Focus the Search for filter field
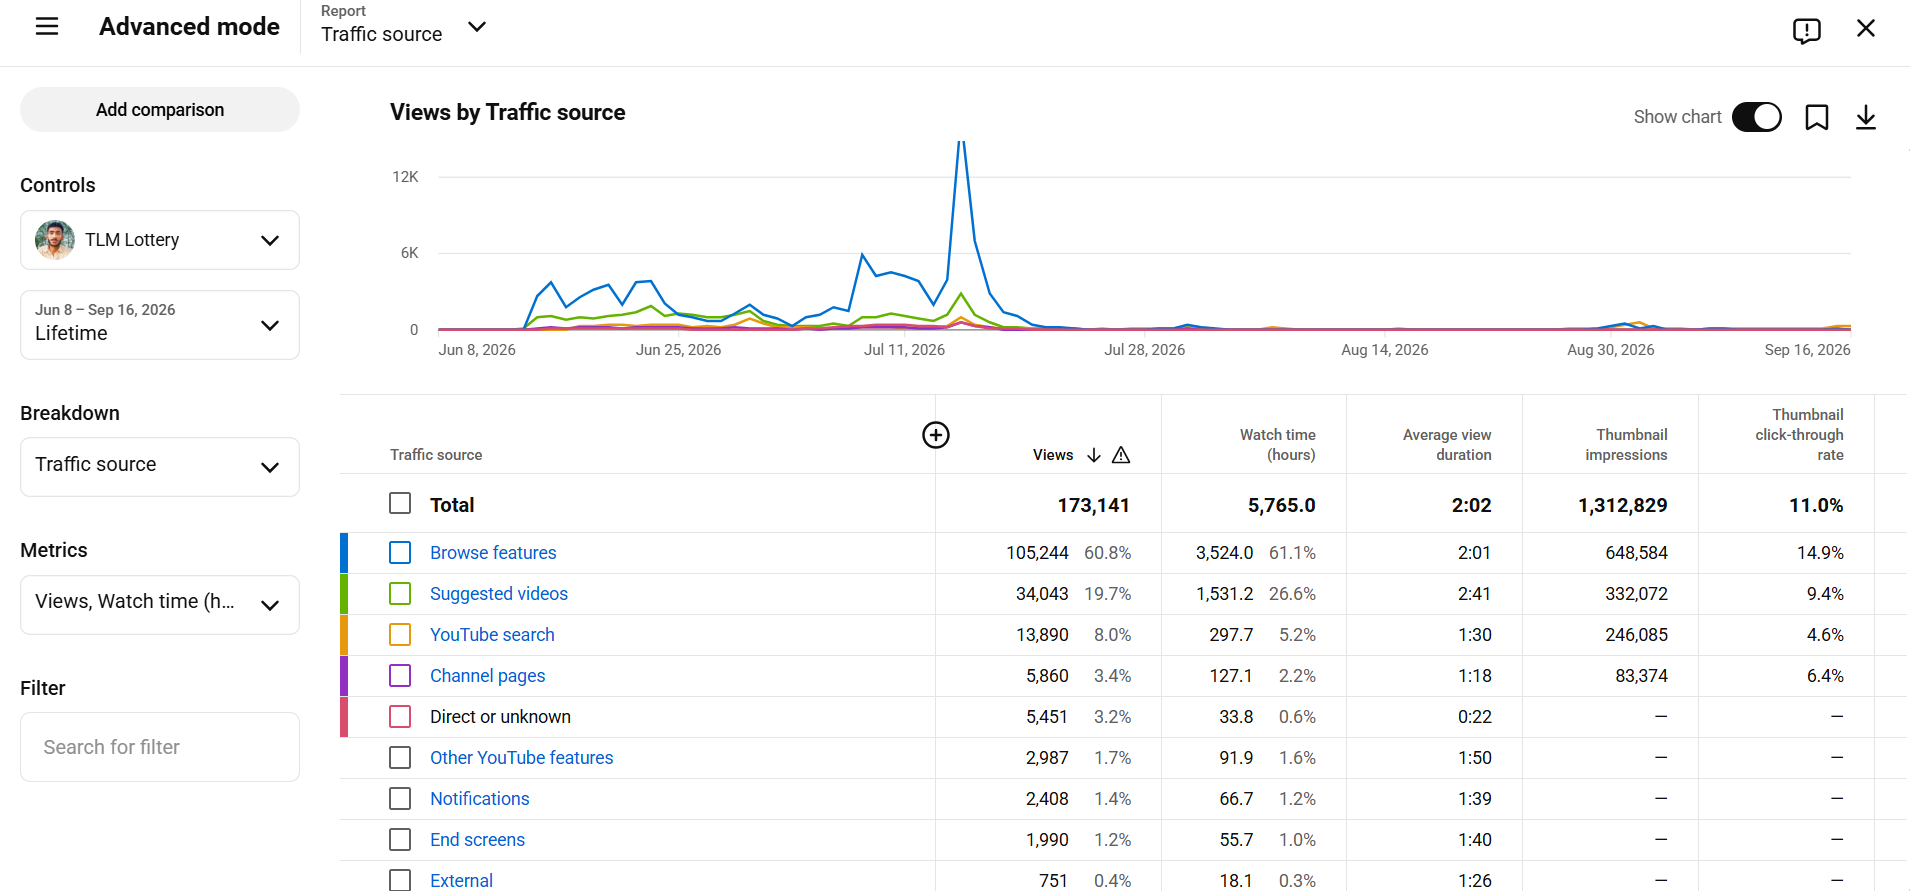This screenshot has height=891, width=1910. coord(160,747)
